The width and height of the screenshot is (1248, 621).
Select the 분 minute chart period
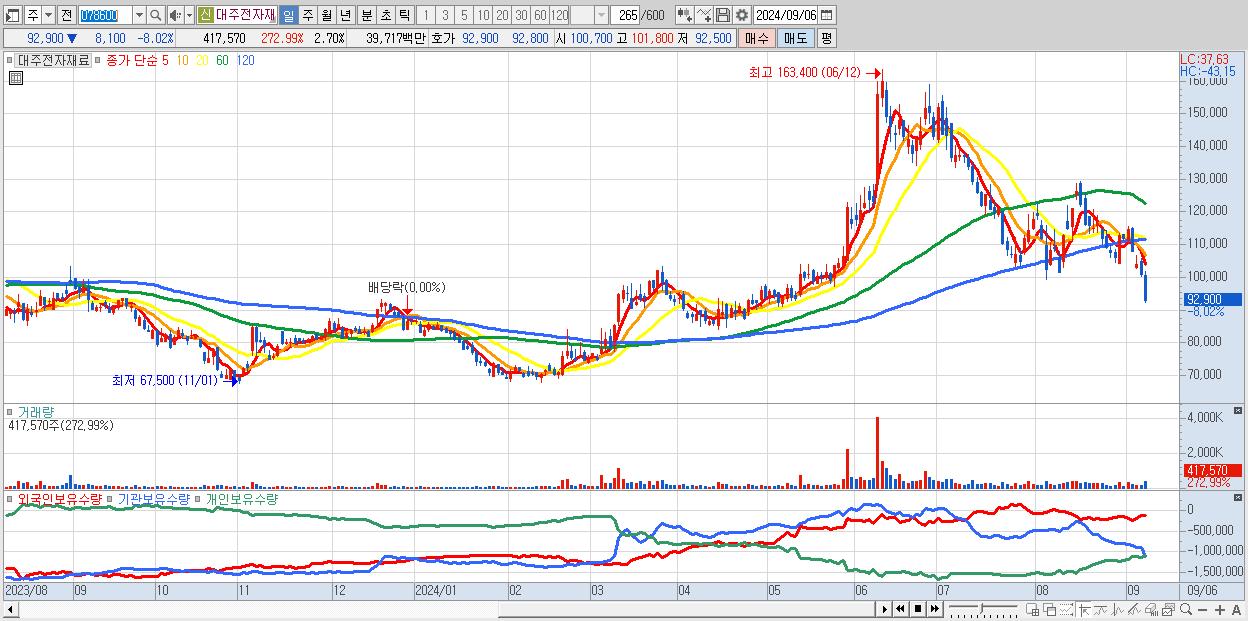click(x=366, y=16)
